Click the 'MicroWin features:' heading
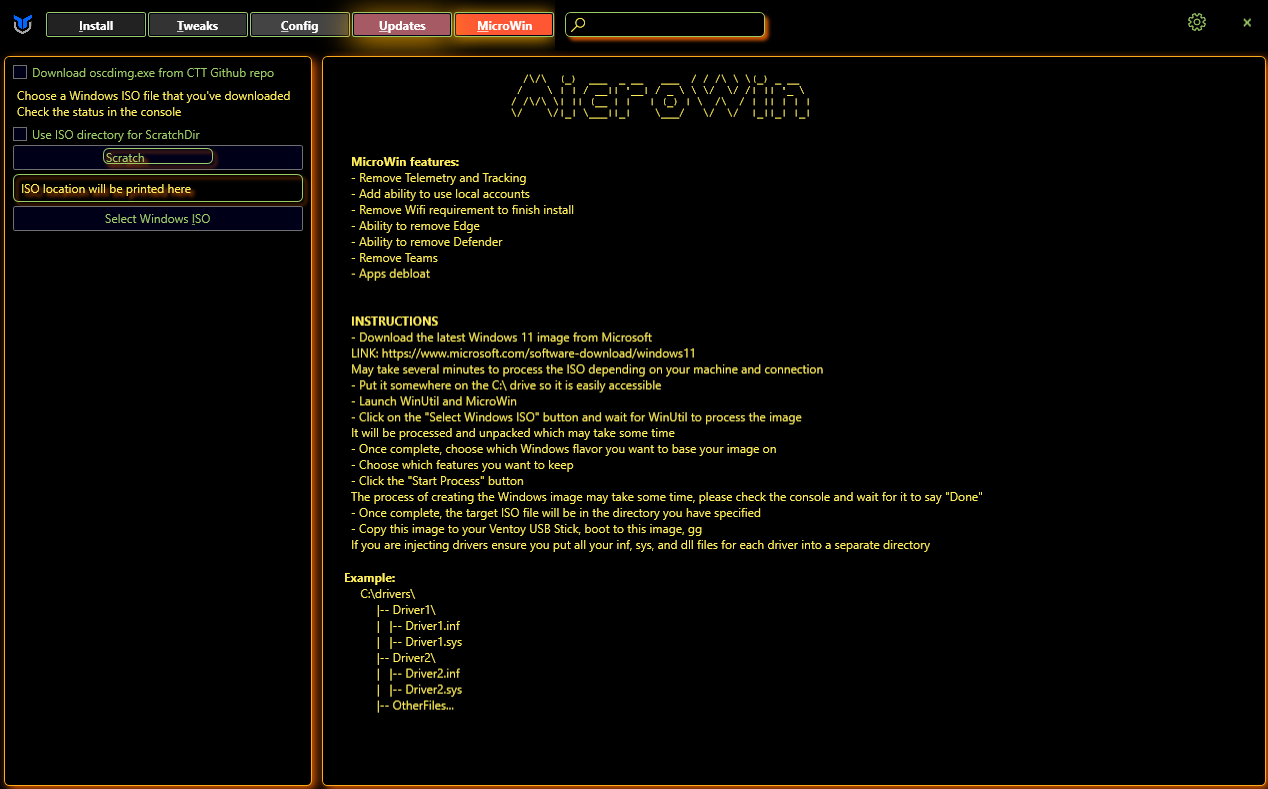The height and width of the screenshot is (789, 1268). pyautogui.click(x=405, y=161)
